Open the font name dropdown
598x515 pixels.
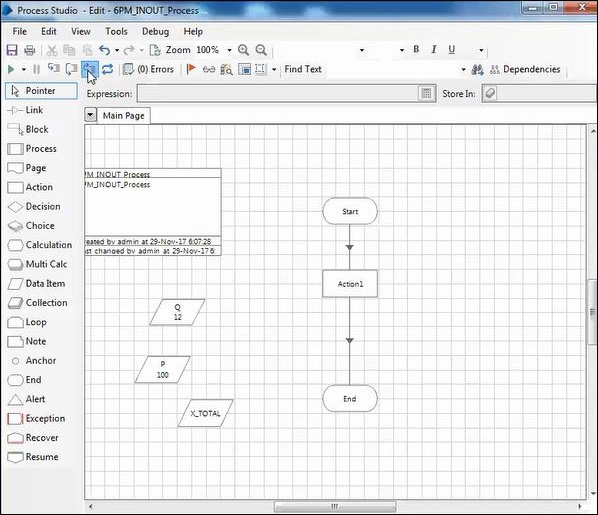coord(362,50)
